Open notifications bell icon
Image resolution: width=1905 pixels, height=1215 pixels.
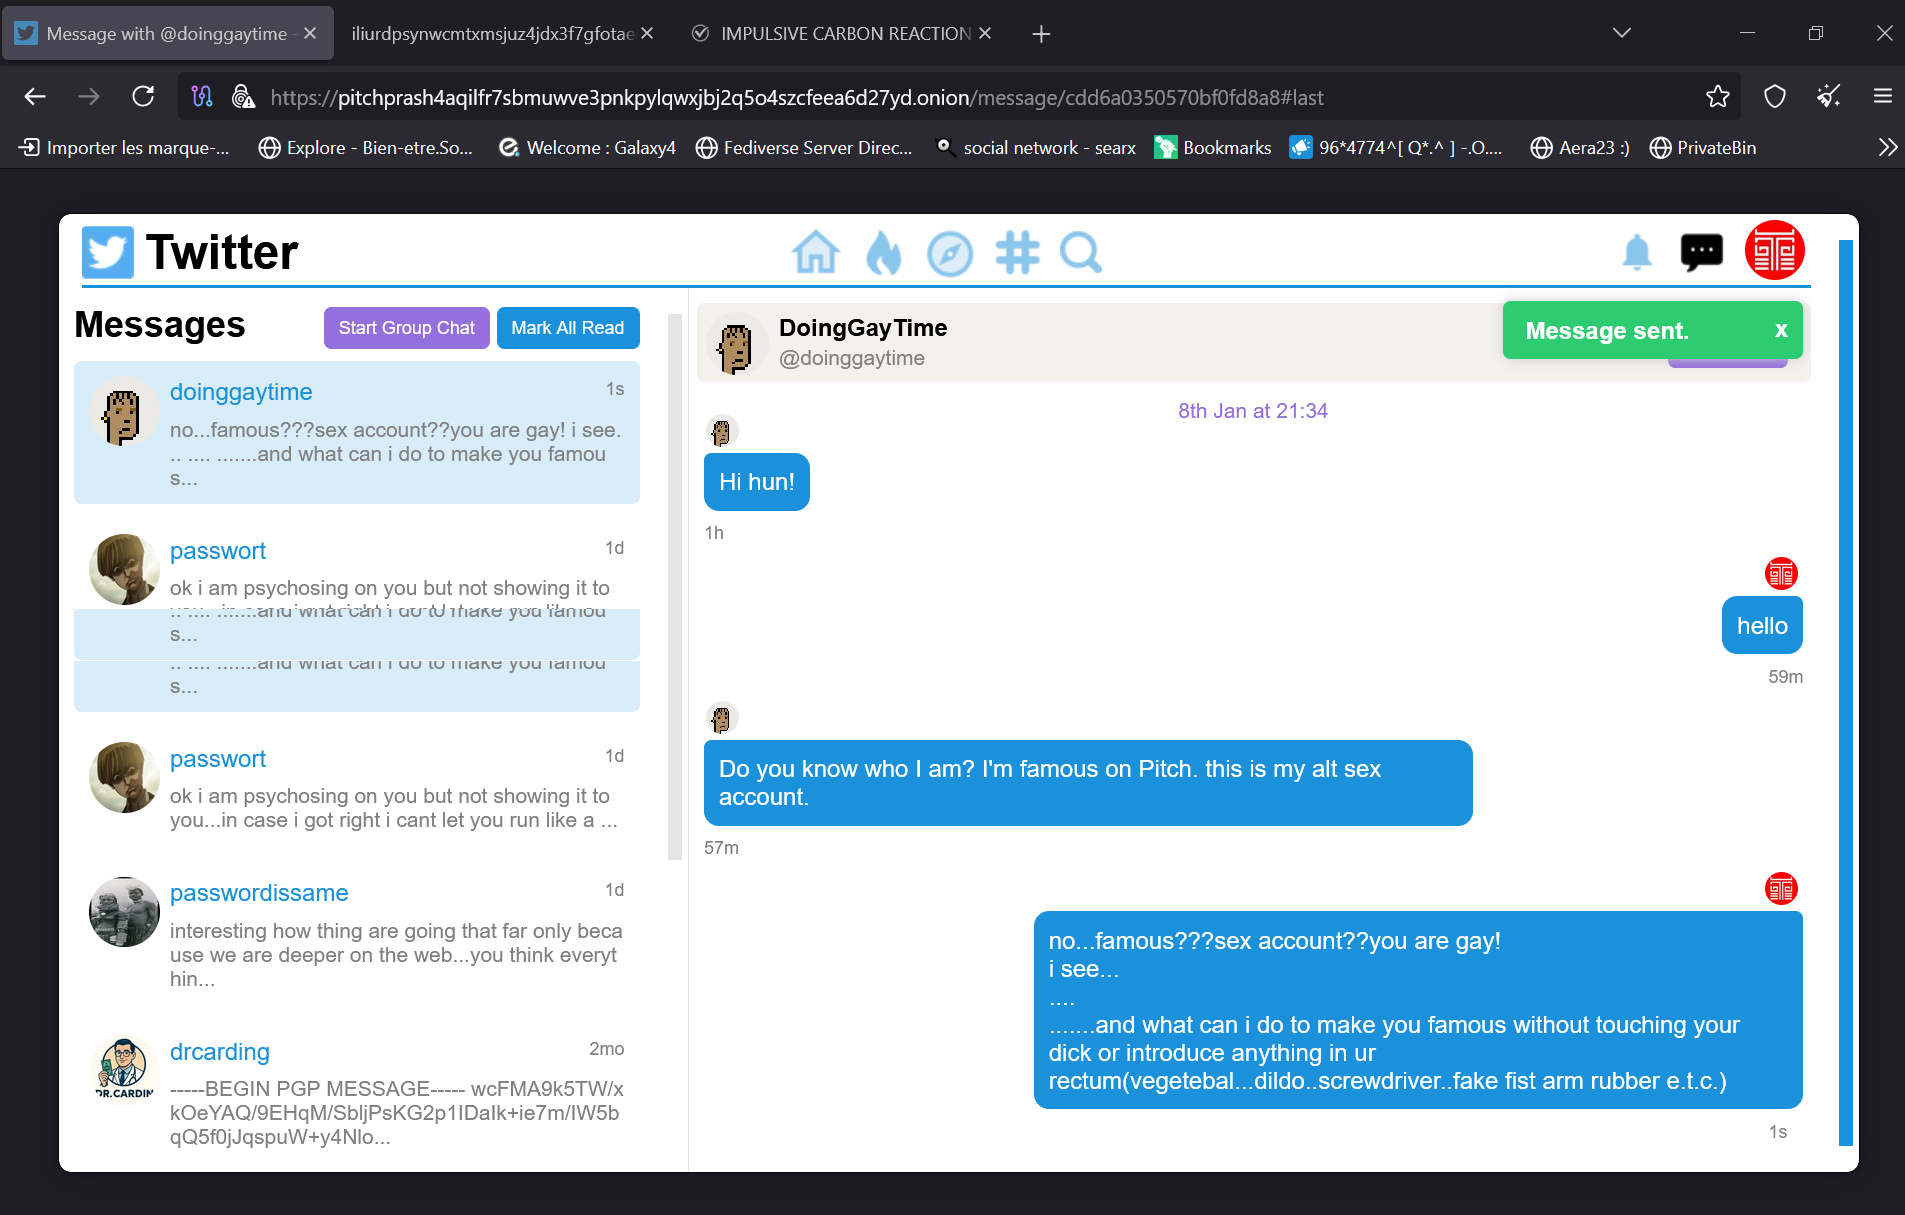click(1637, 253)
